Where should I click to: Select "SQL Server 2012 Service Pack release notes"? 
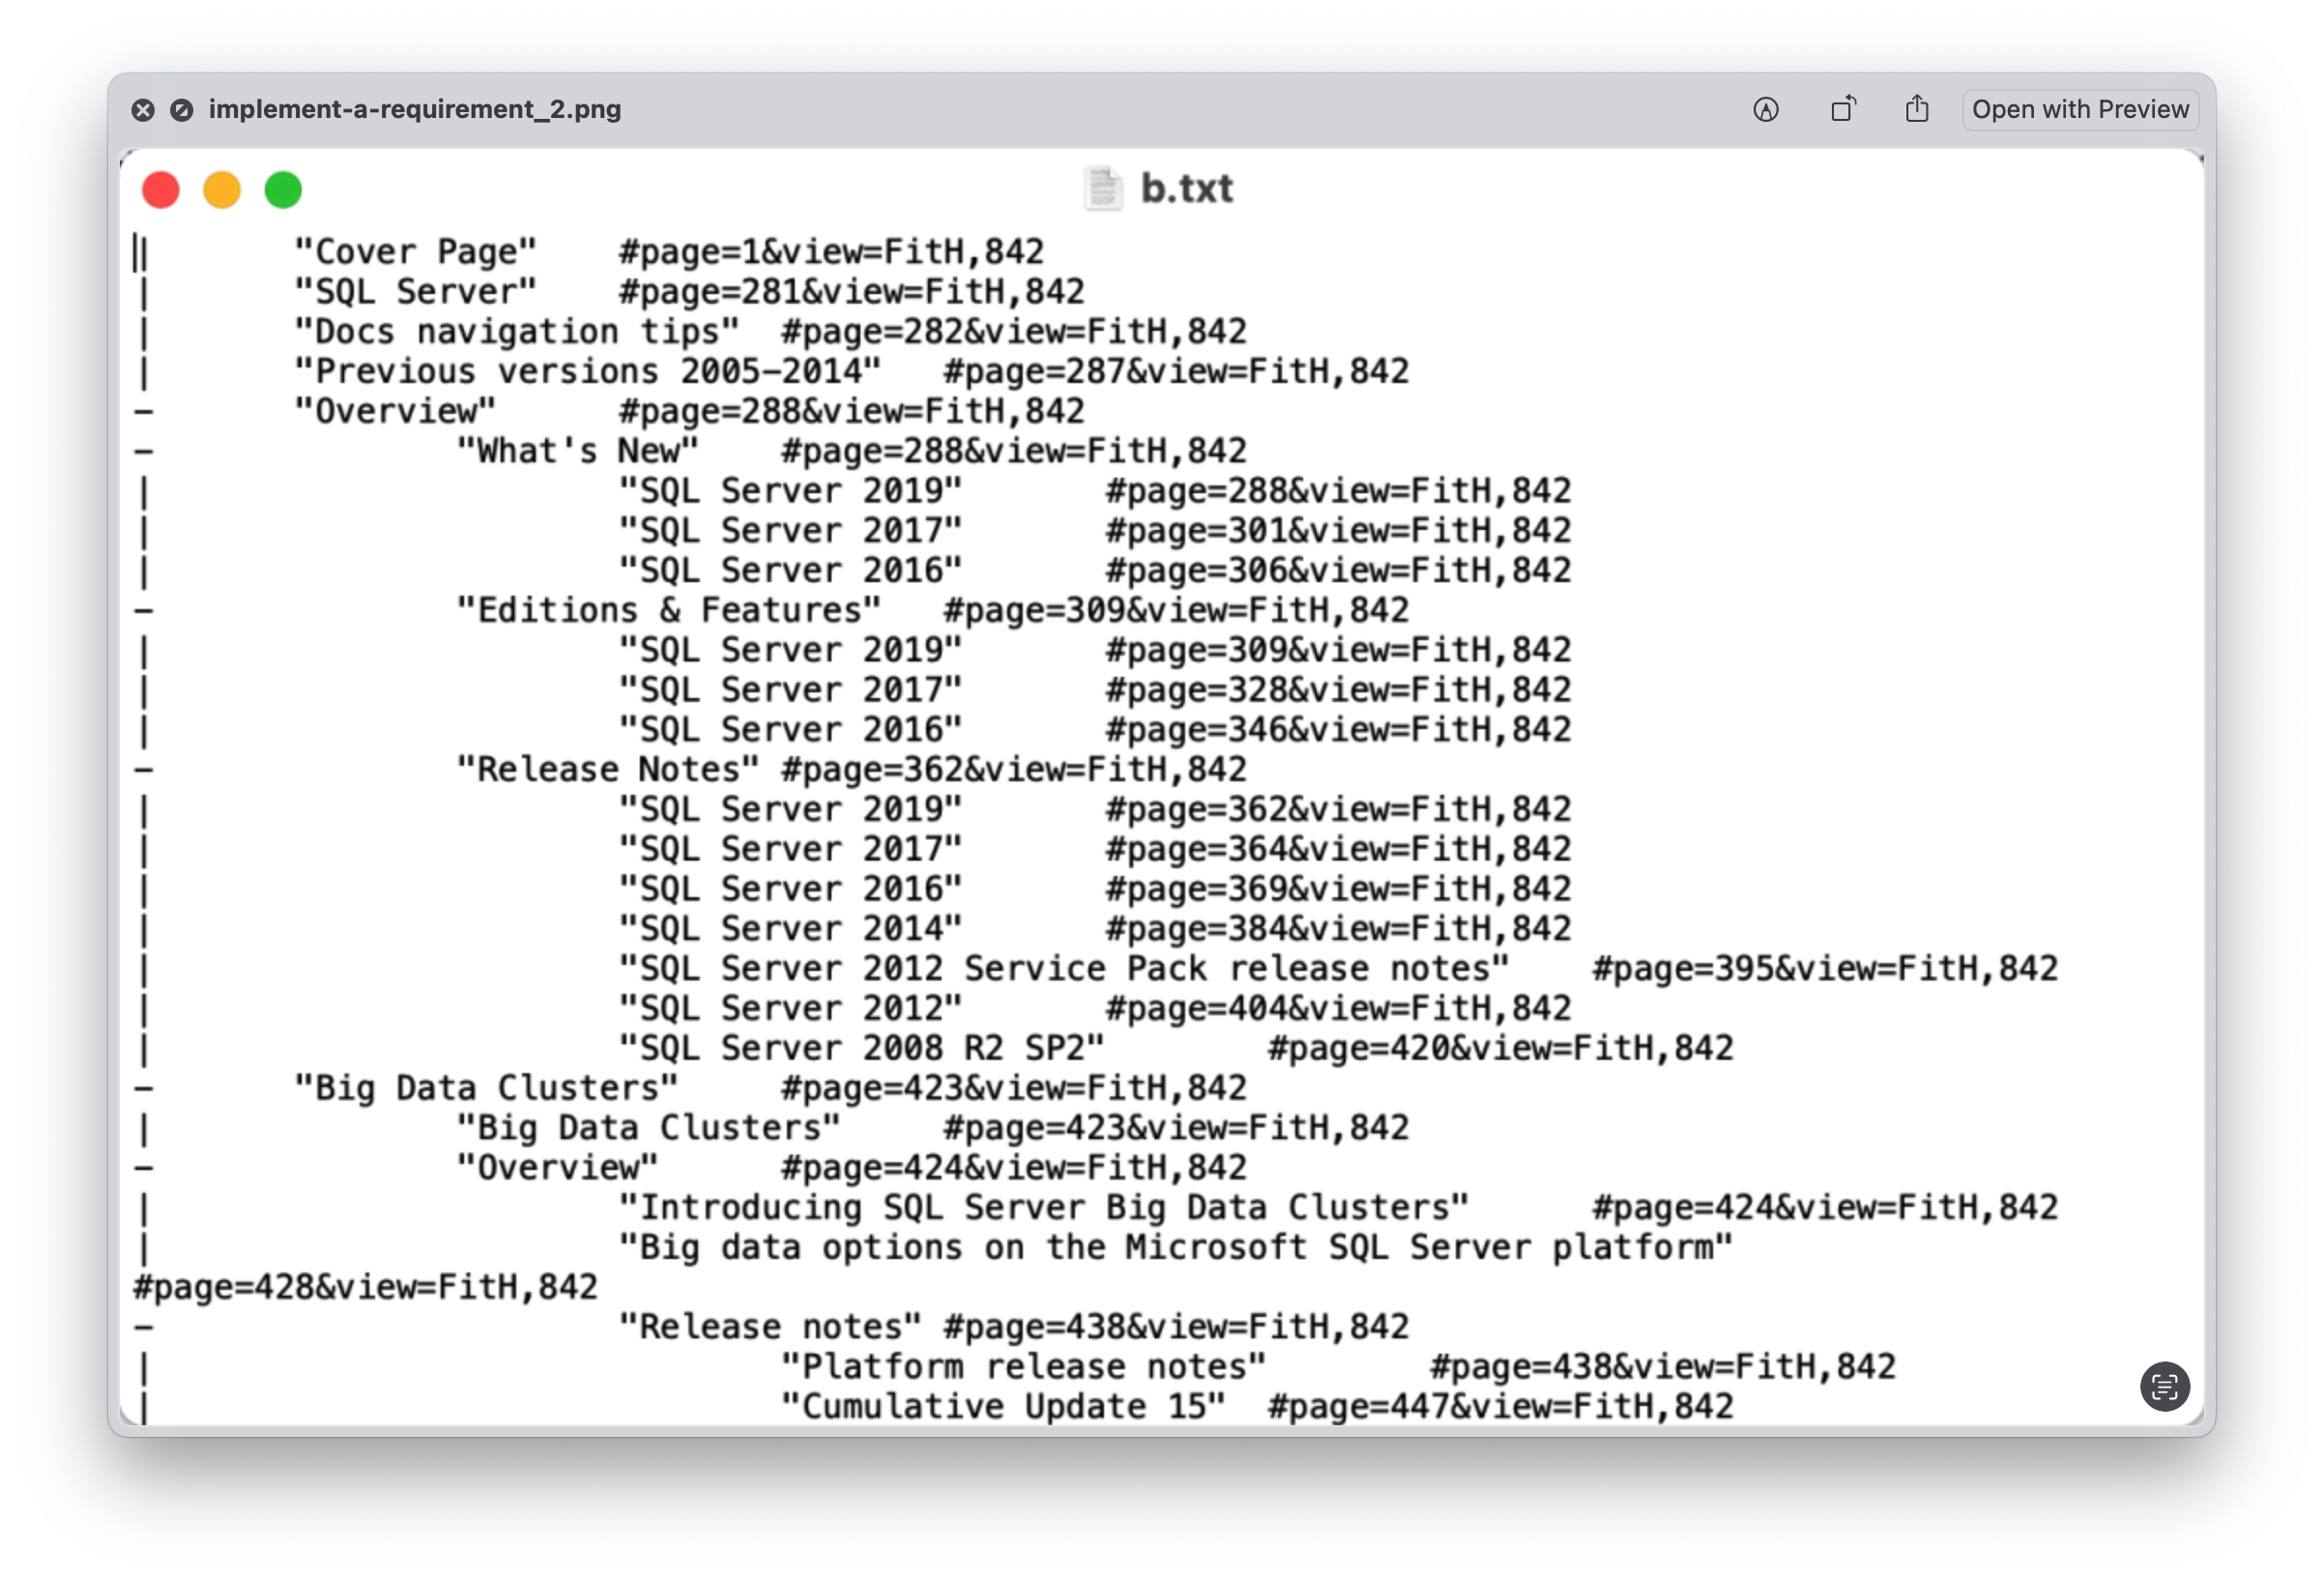1064,968
